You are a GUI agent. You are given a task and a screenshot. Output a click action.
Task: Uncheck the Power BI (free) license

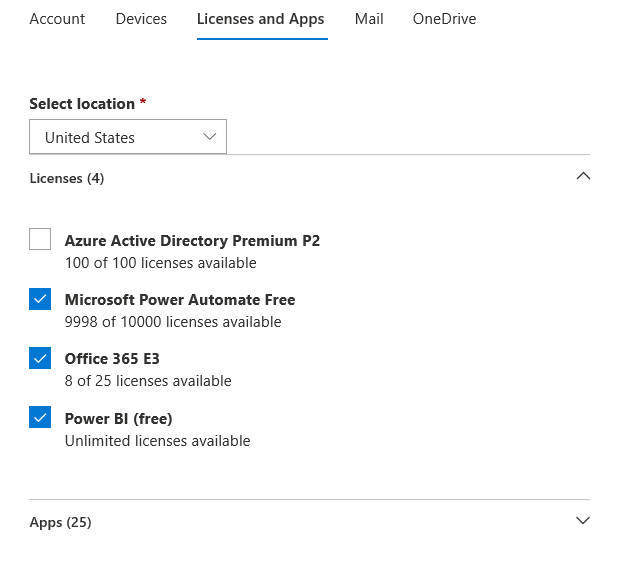[40, 418]
